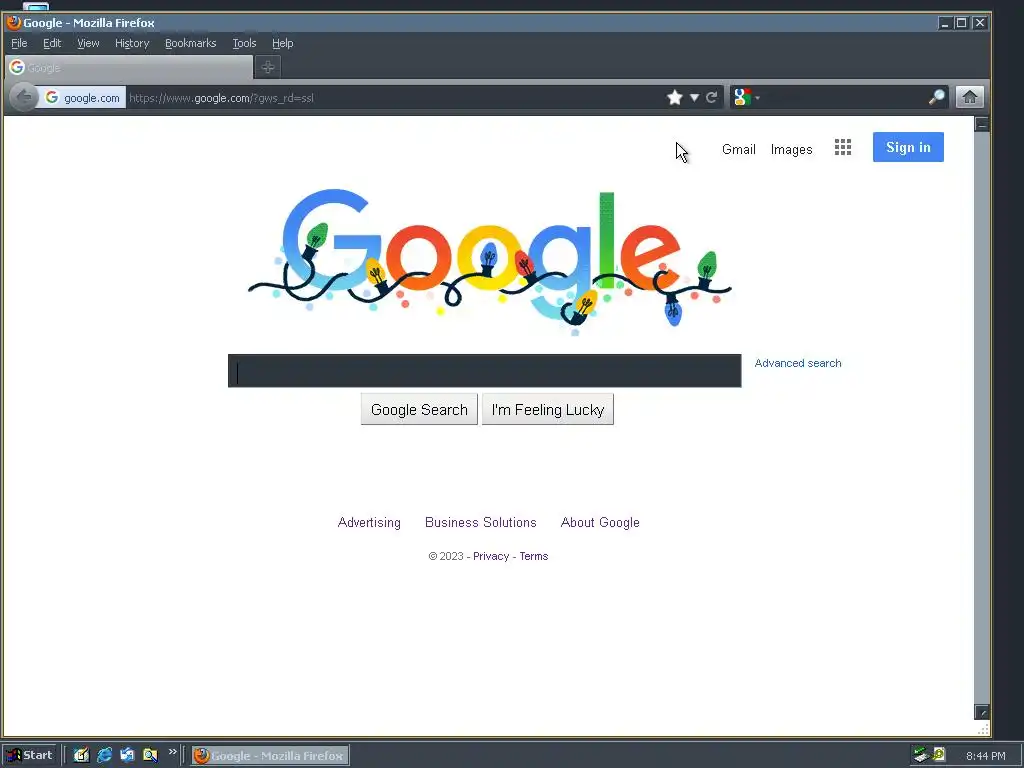Image resolution: width=1024 pixels, height=768 pixels.
Task: Open the Privacy link
Action: 491,556
